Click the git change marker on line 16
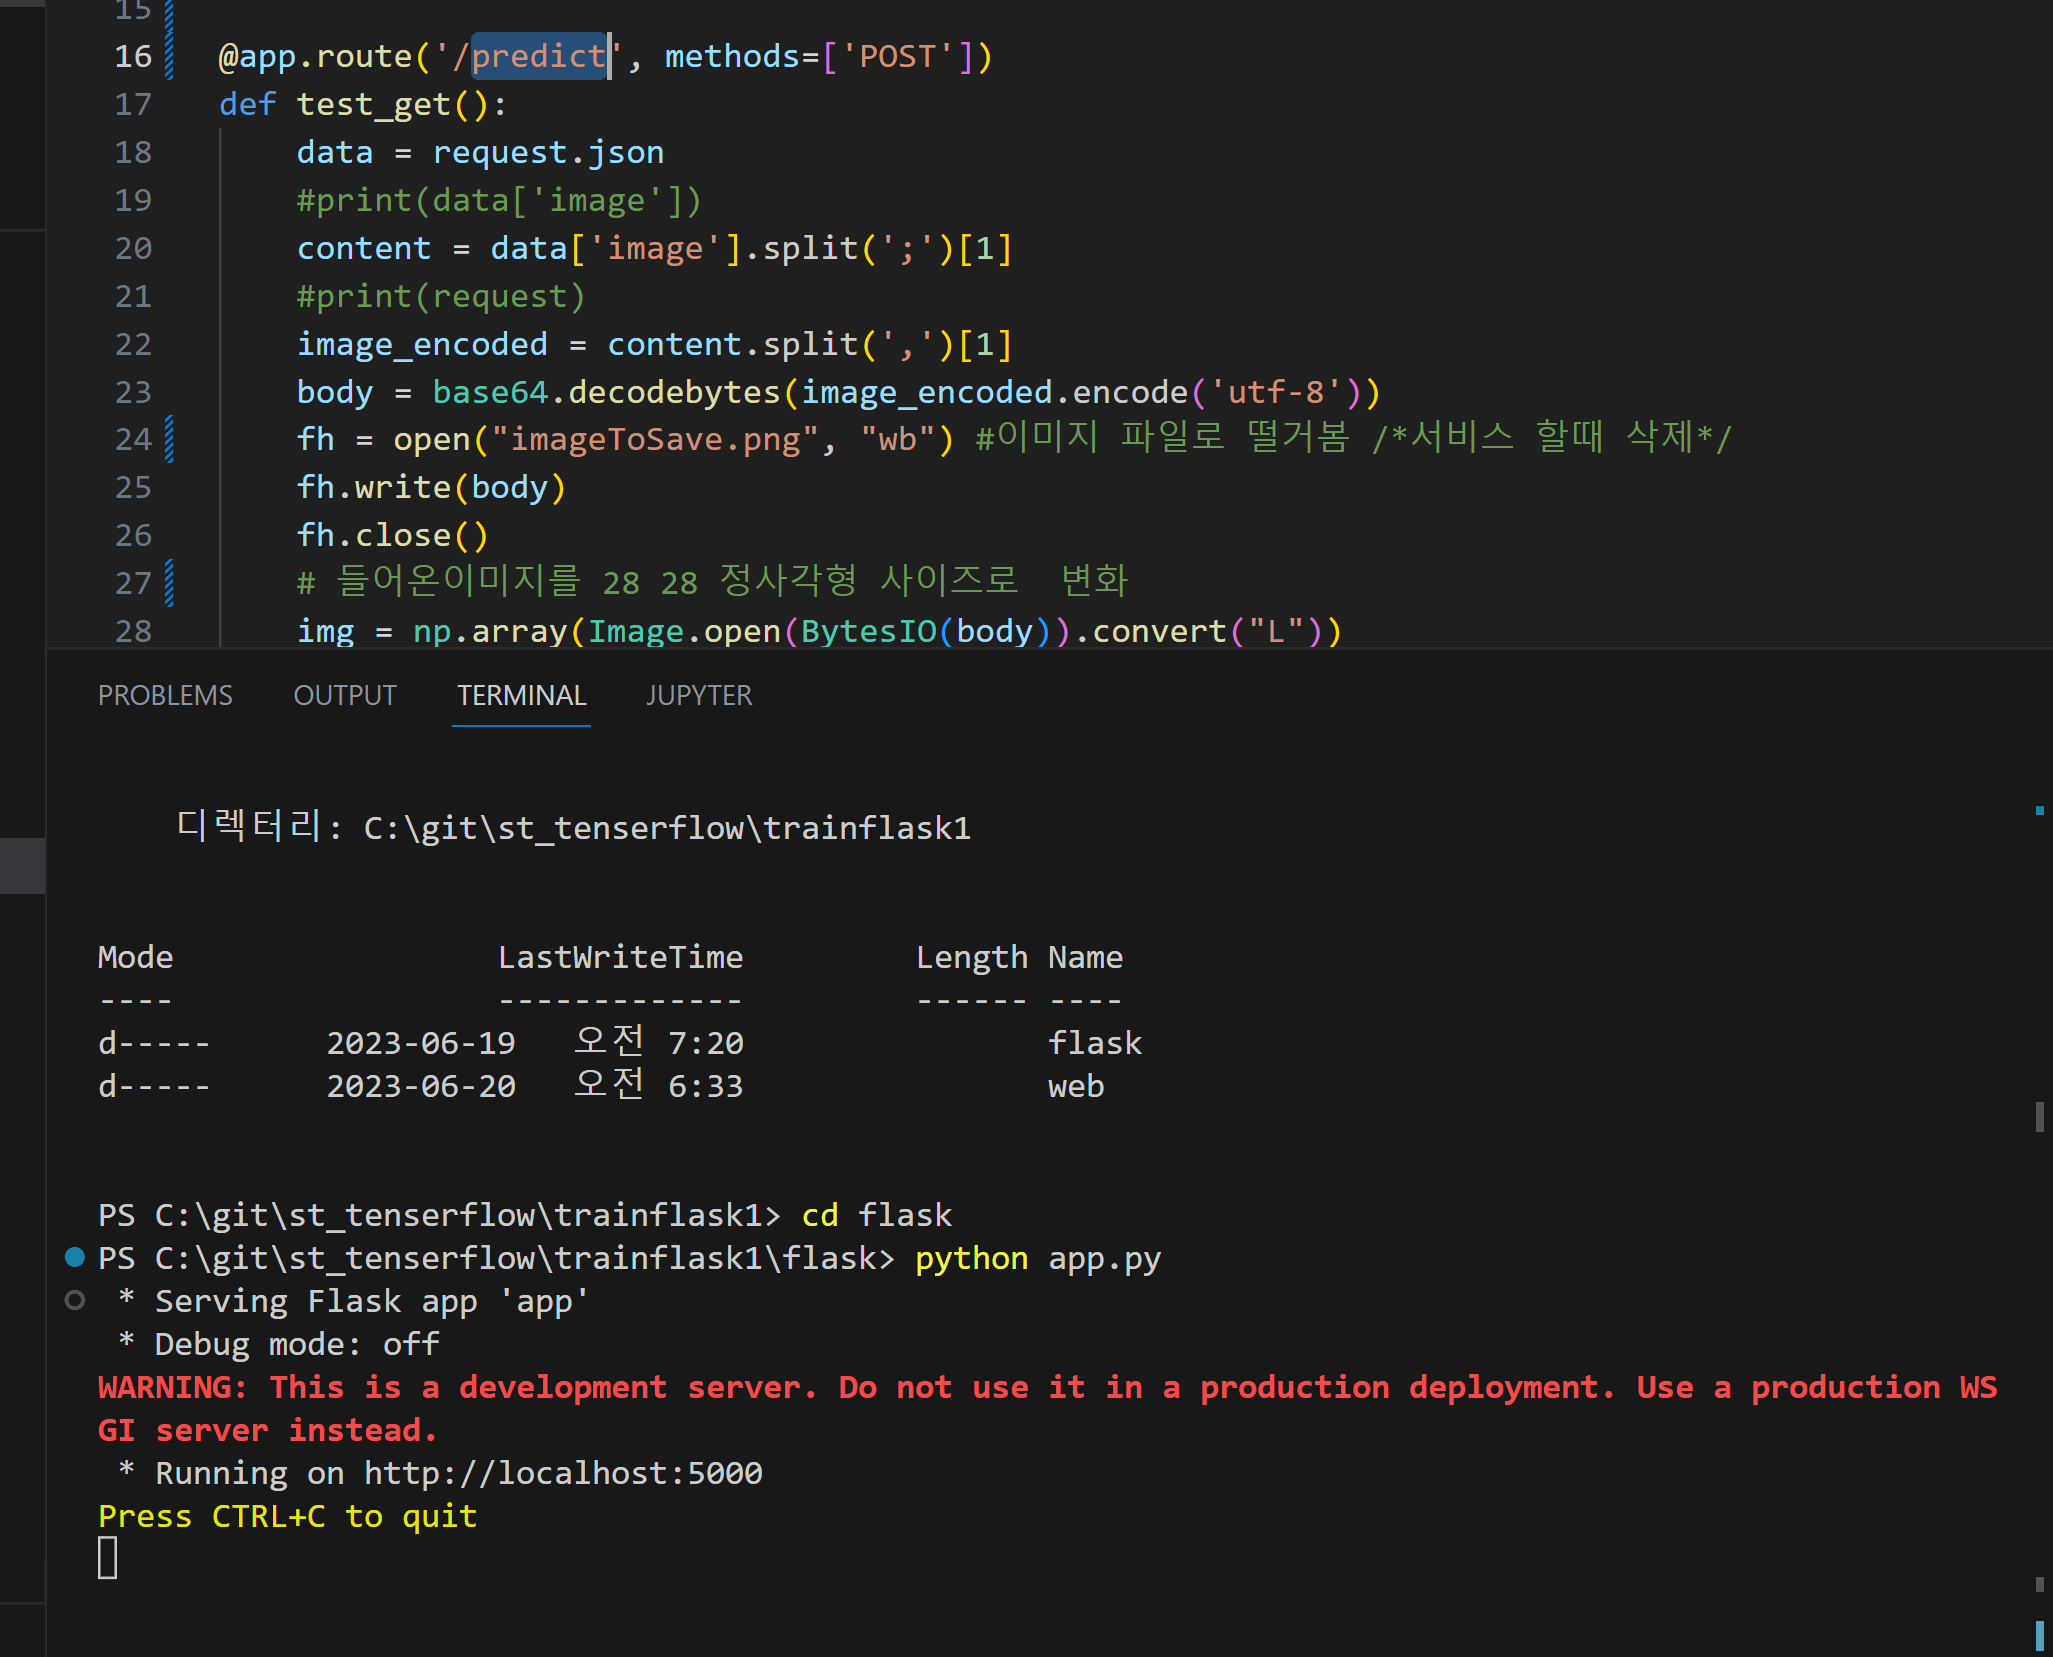Viewport: 2053px width, 1657px height. tap(169, 56)
